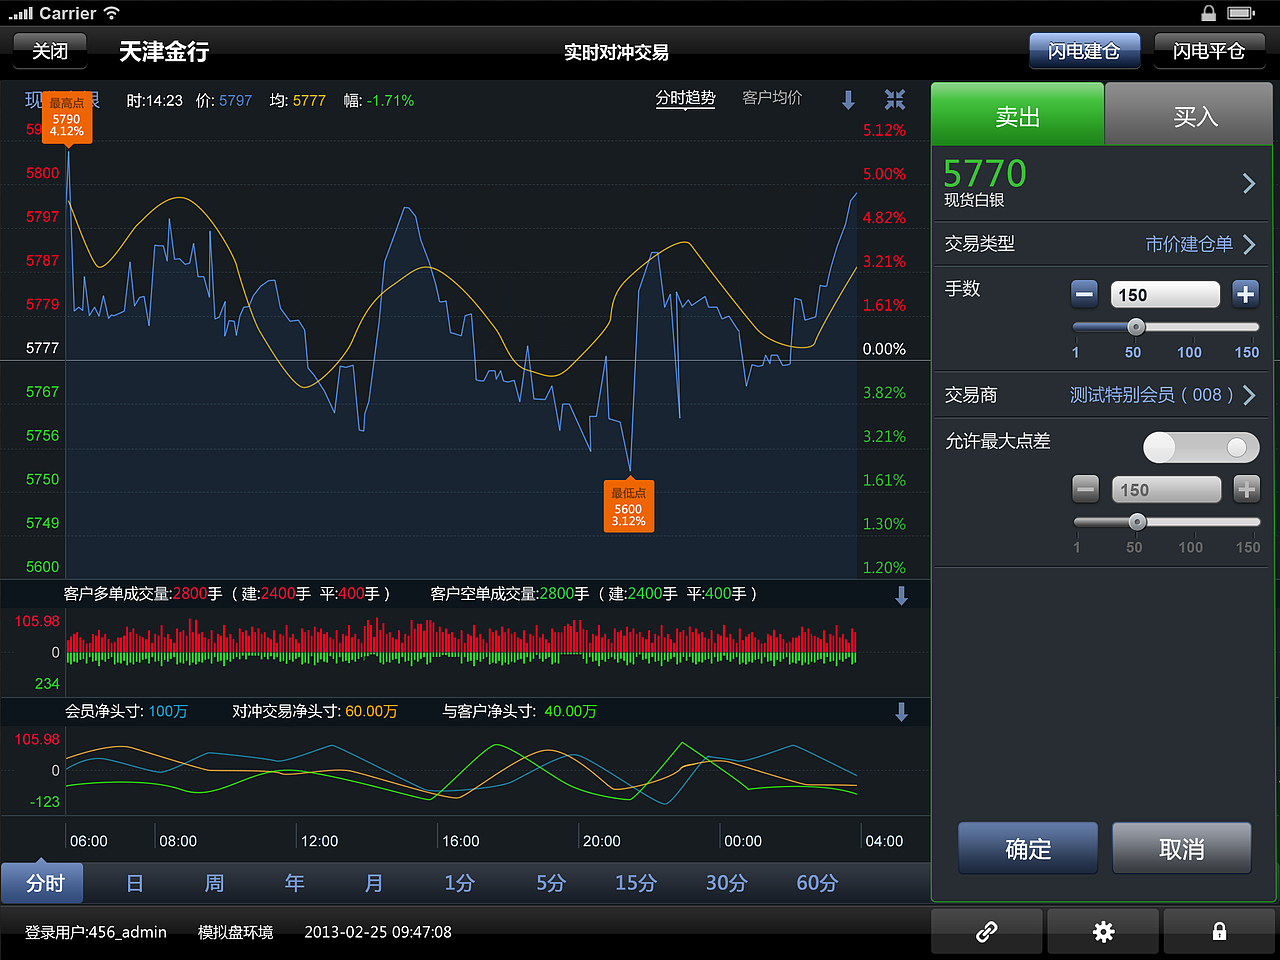Viewport: 1280px width, 960px height.
Task: Click the 最高点 5790 marker
Action: point(67,119)
